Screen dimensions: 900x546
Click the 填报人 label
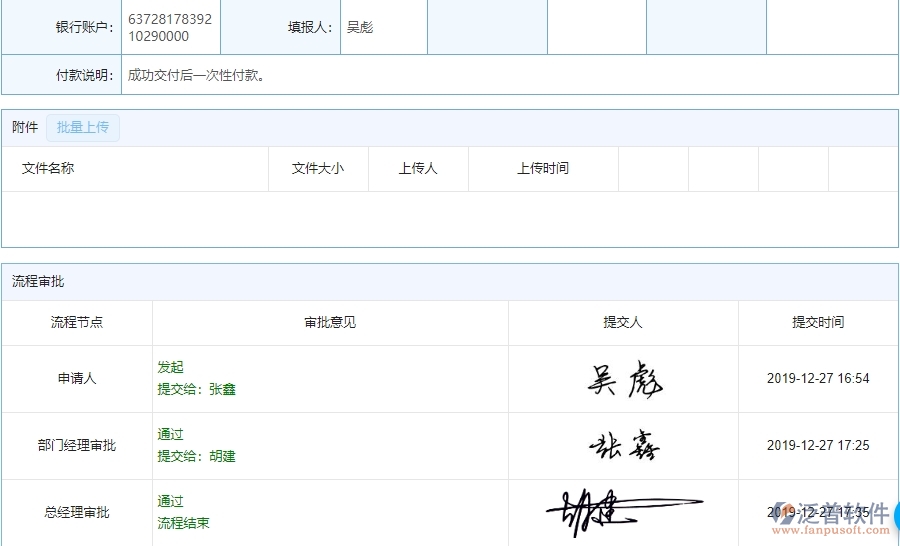310,28
